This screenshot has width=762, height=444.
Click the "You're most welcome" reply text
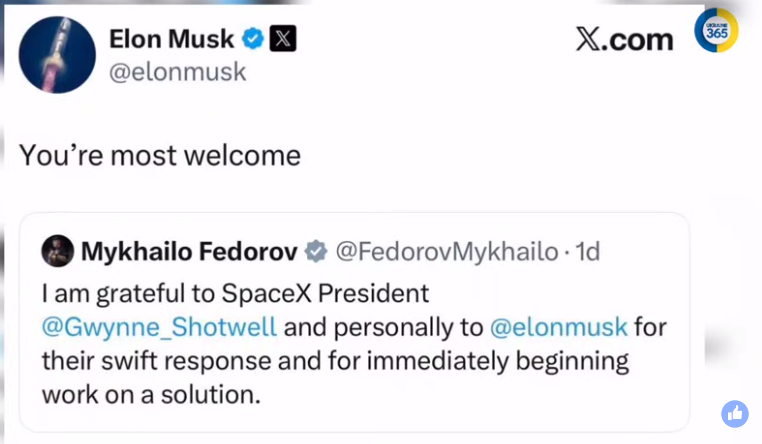coord(160,155)
